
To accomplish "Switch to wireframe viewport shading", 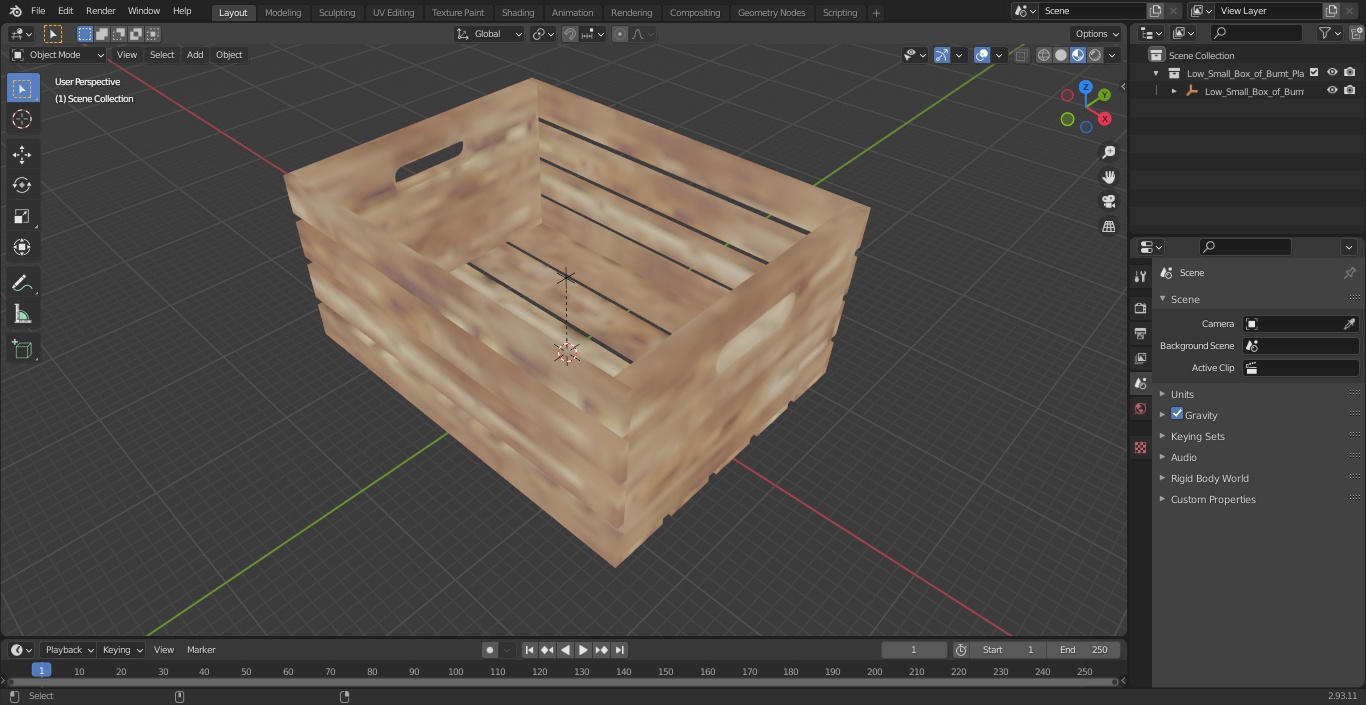I will click(x=1044, y=55).
